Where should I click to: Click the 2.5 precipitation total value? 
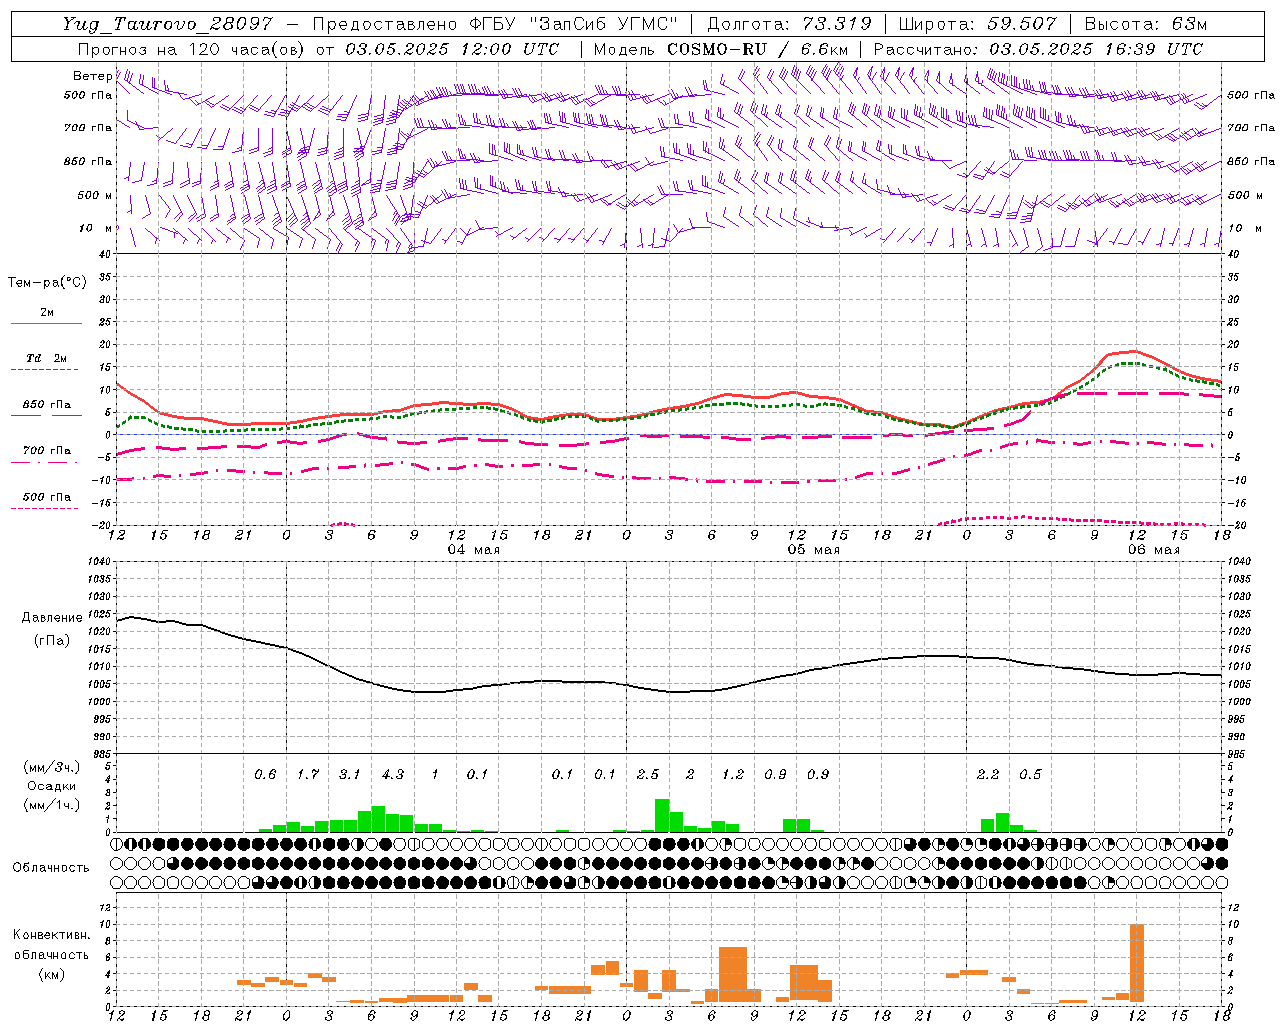648,774
